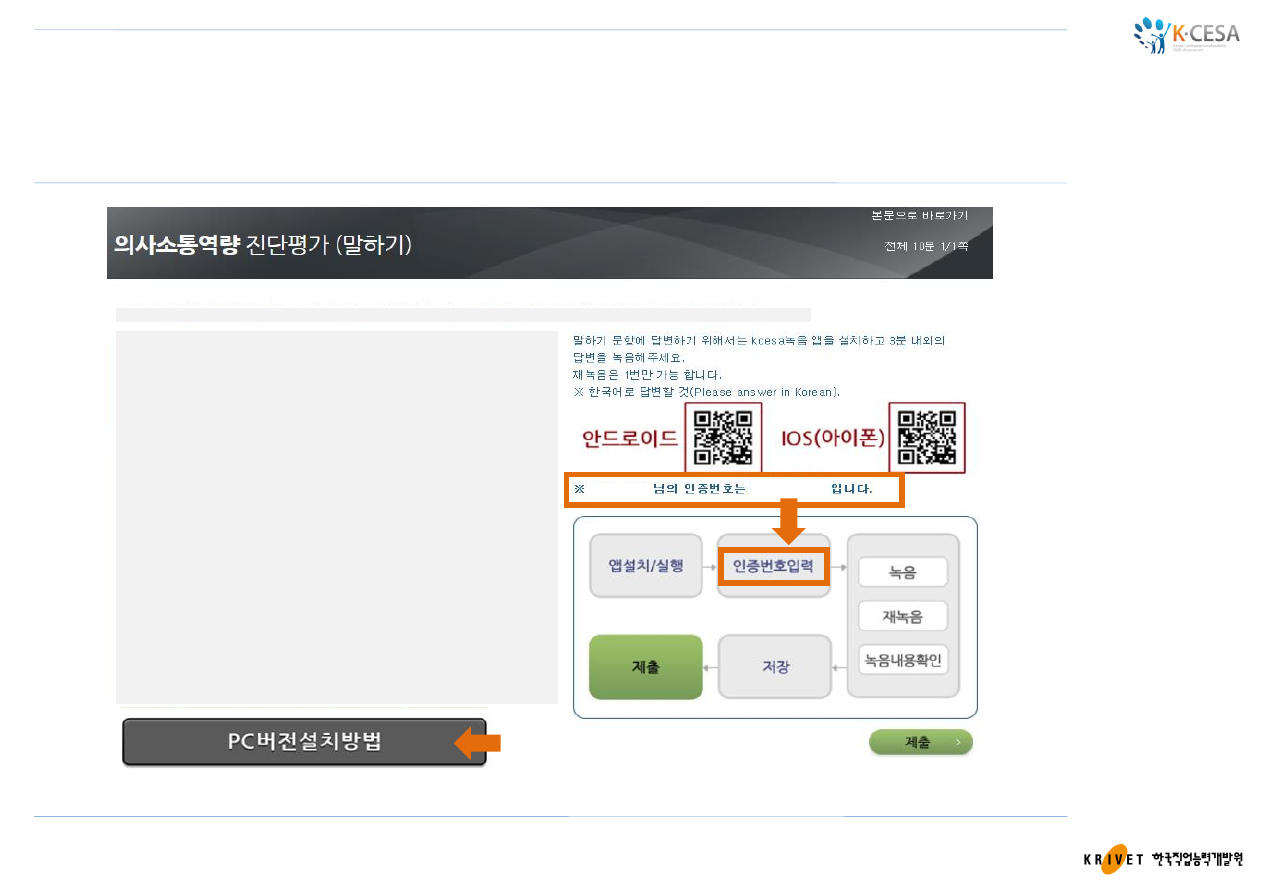Click the 저장 step box

click(775, 666)
